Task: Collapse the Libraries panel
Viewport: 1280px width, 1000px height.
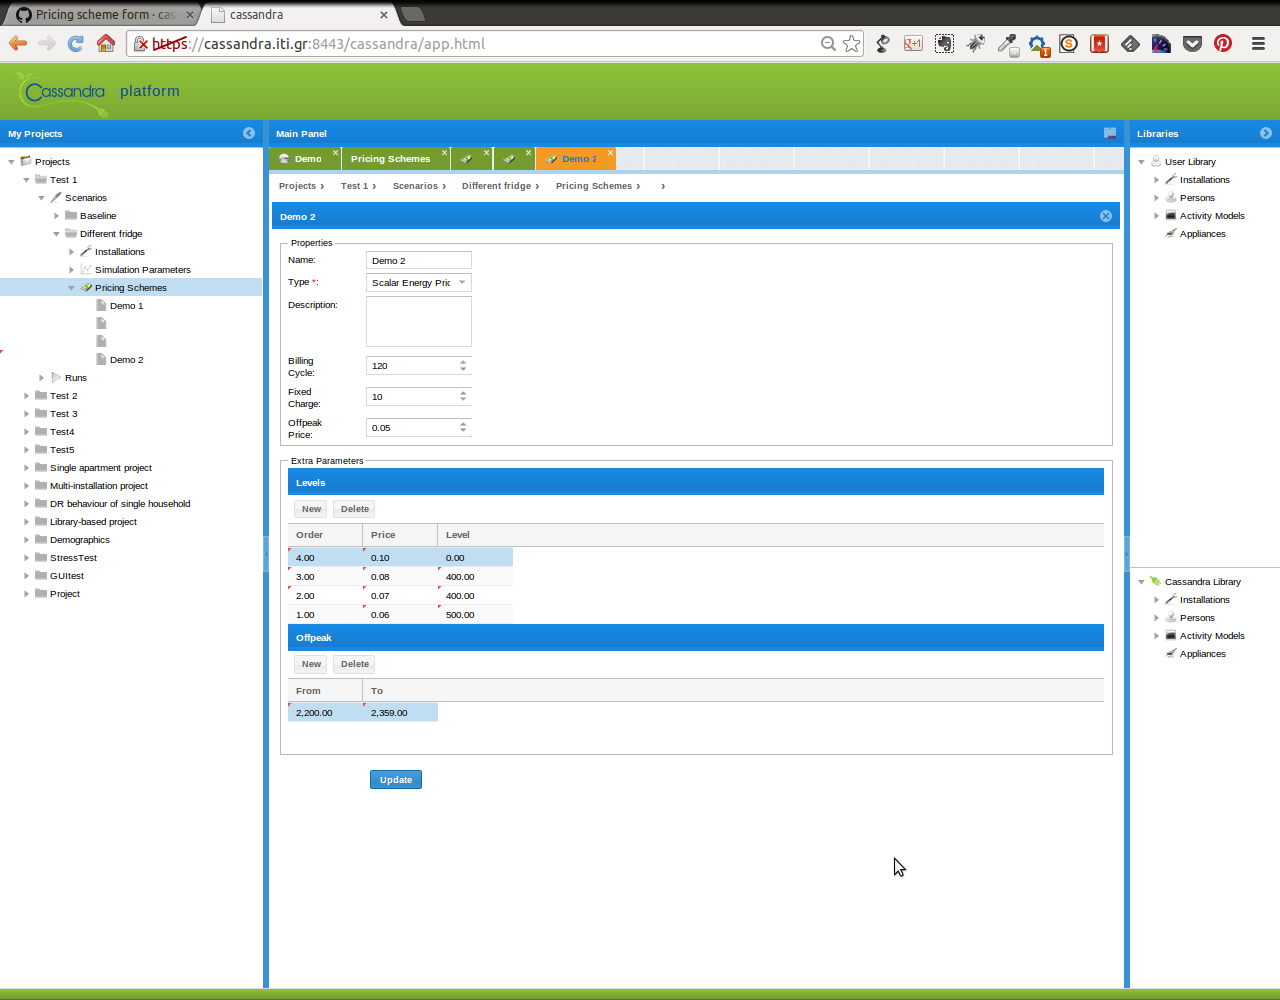Action: click(1266, 133)
